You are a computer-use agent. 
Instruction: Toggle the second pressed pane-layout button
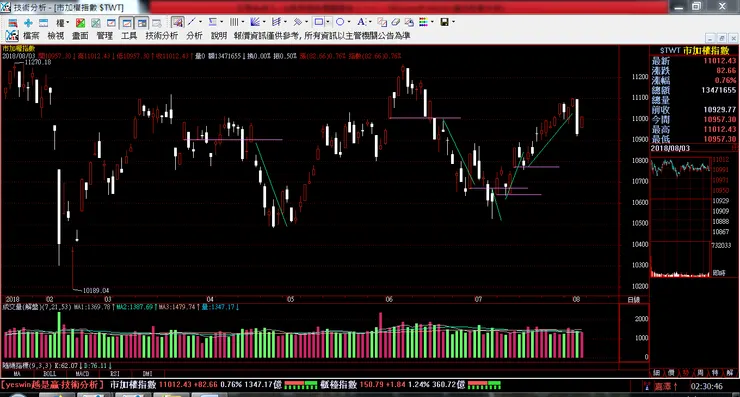142,23
